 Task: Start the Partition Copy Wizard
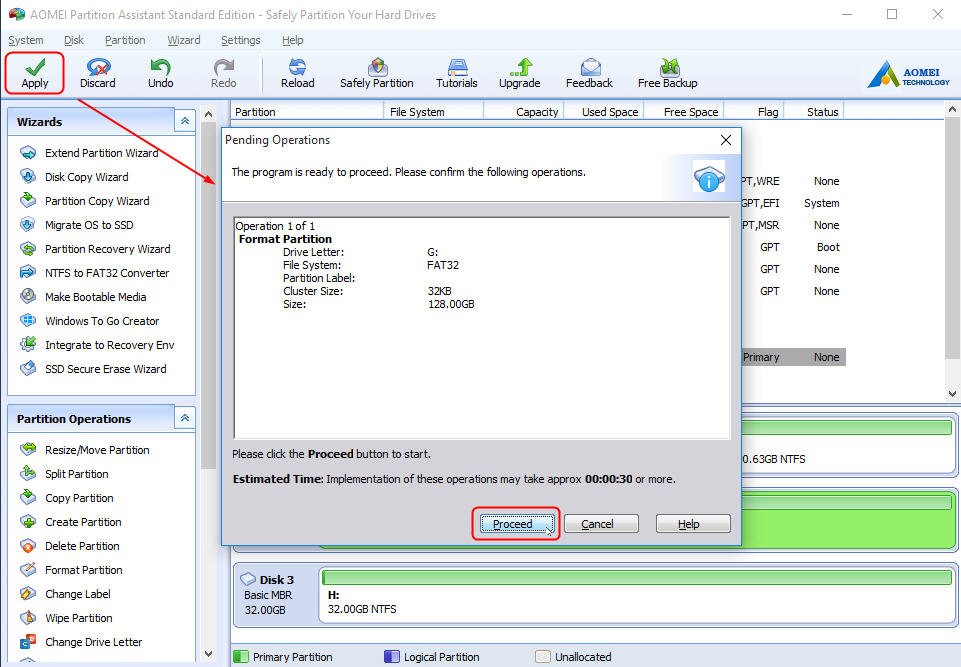point(85,200)
